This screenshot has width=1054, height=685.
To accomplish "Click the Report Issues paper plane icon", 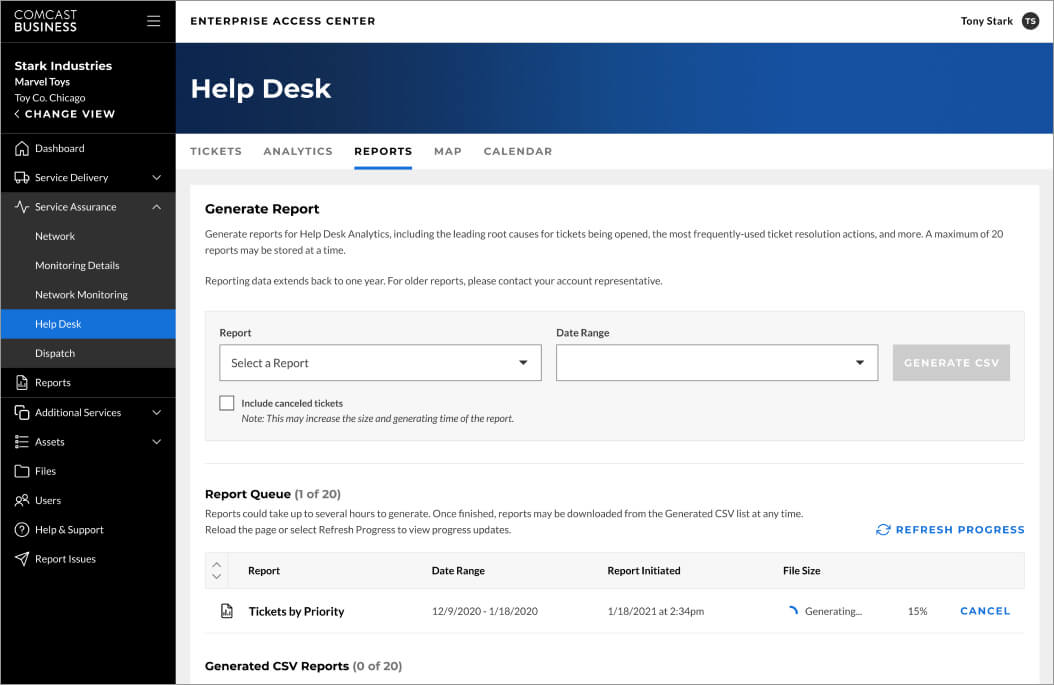I will [22, 559].
